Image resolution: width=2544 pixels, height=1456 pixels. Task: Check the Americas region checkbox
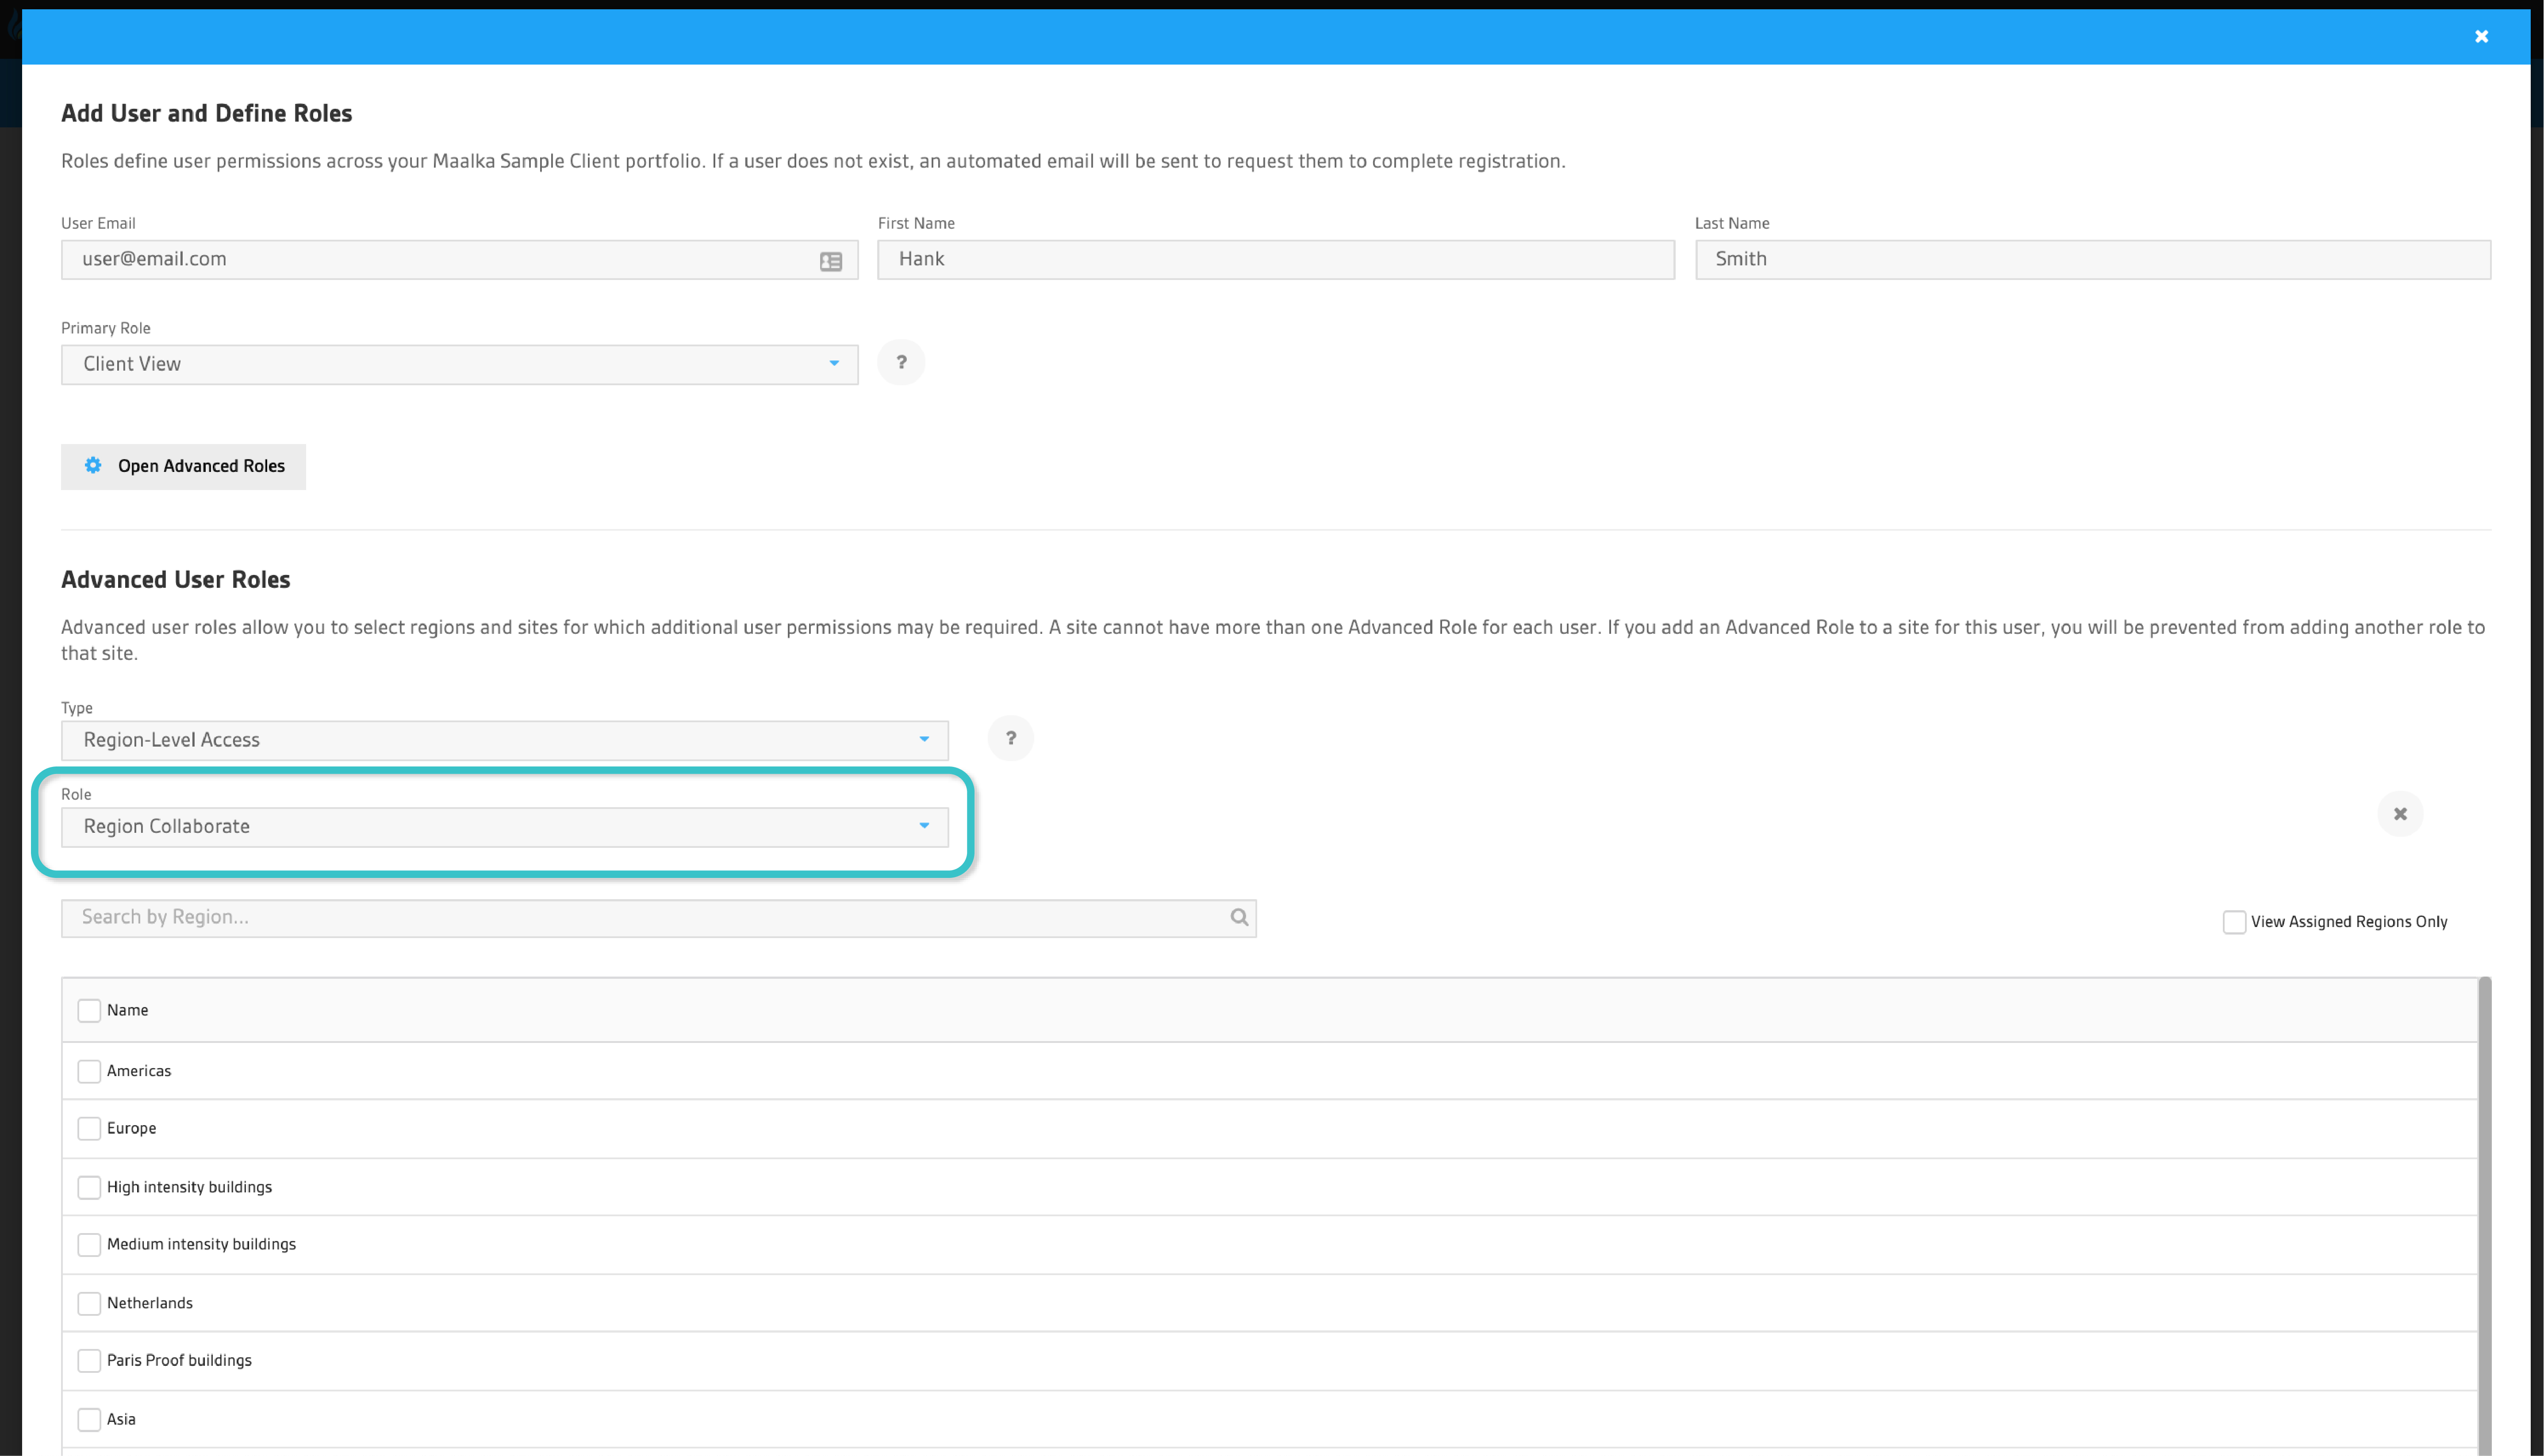pyautogui.click(x=89, y=1071)
